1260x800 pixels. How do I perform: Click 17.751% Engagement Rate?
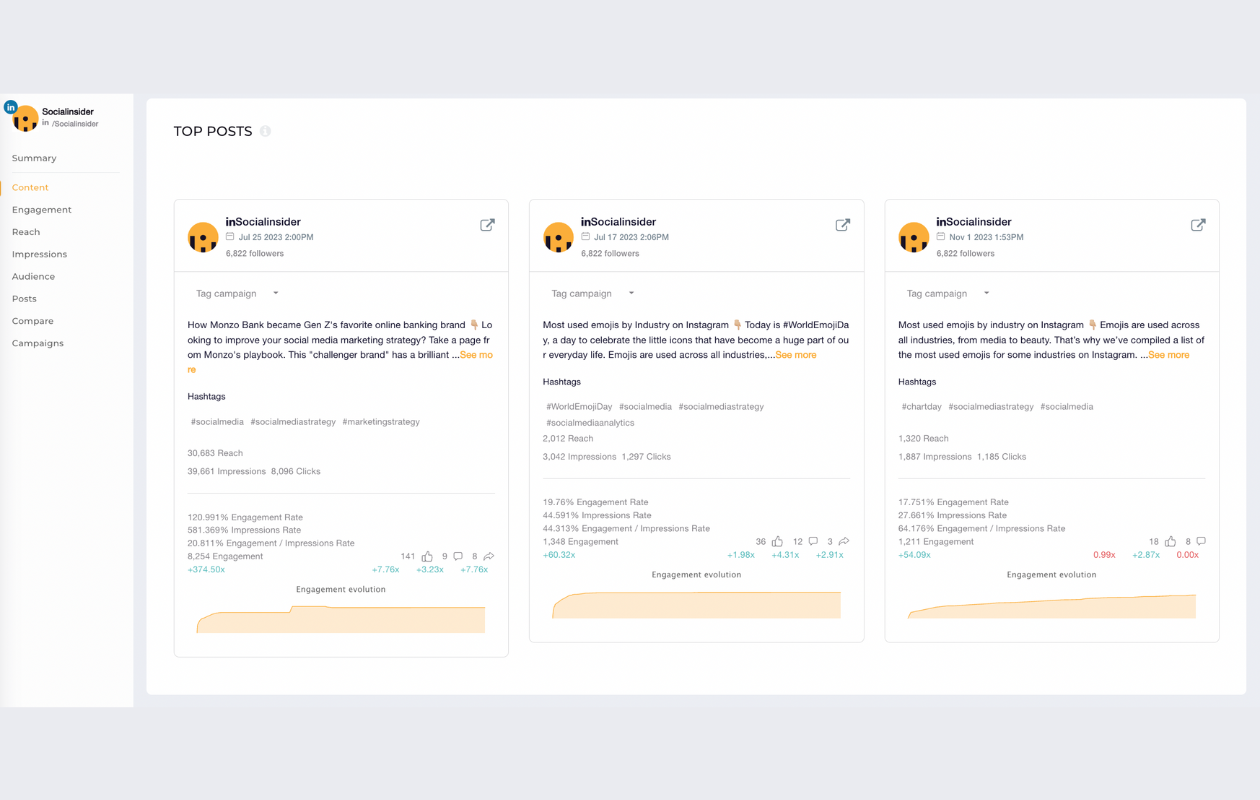coord(953,502)
